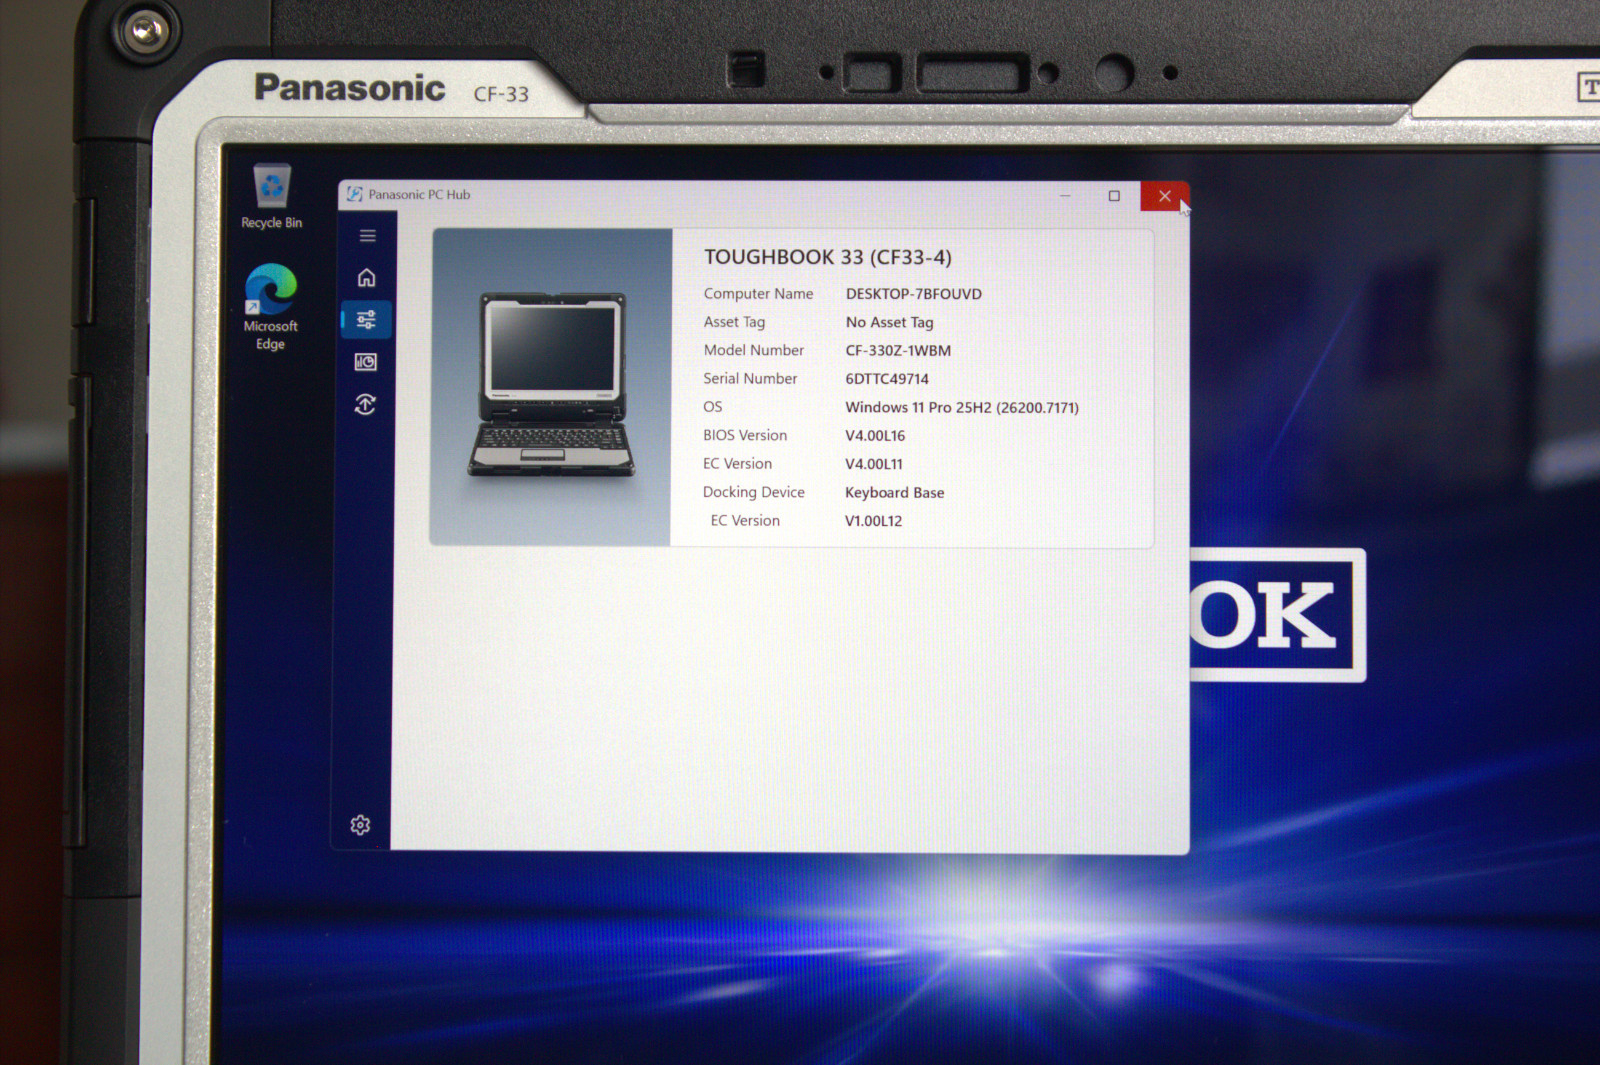The width and height of the screenshot is (1600, 1065).
Task: Click serial number 6DTTC49714
Action: tap(887, 379)
